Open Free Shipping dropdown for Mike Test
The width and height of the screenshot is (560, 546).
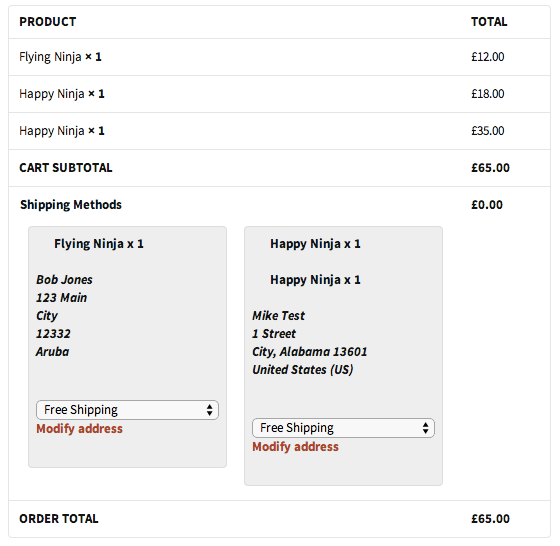pos(343,428)
